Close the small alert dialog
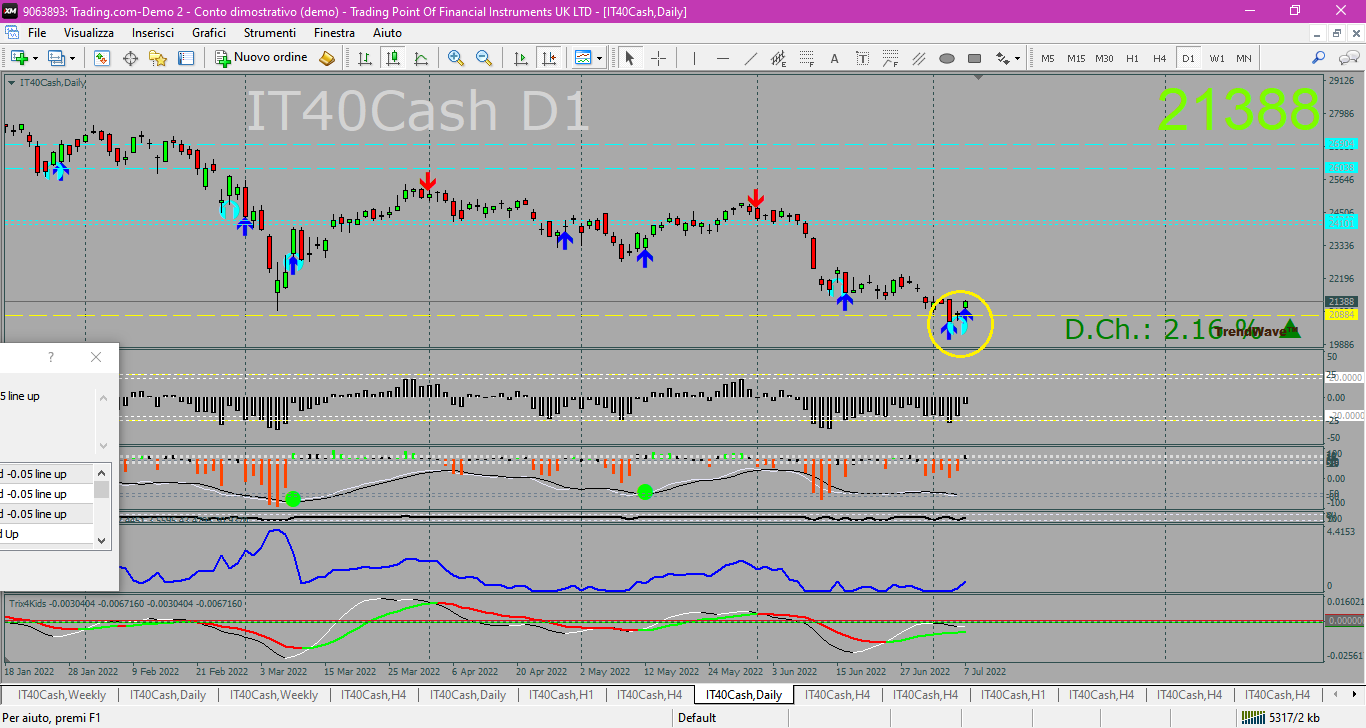 [x=96, y=357]
